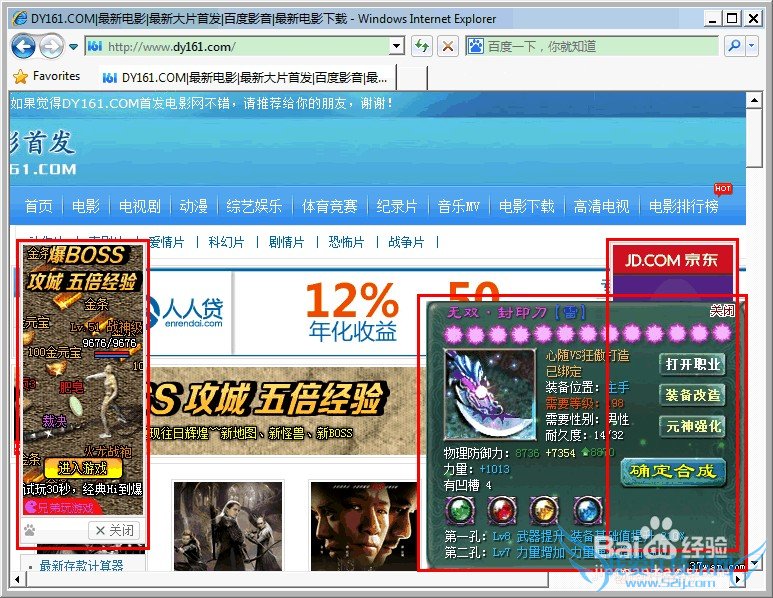This screenshot has width=773, height=598.
Task: Click 装备改造 button in popup
Action: (692, 395)
